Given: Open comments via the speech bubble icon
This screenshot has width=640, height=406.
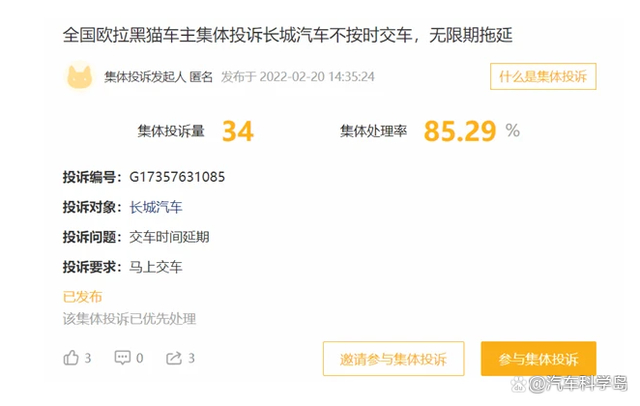Looking at the screenshot, I should (x=123, y=358).
